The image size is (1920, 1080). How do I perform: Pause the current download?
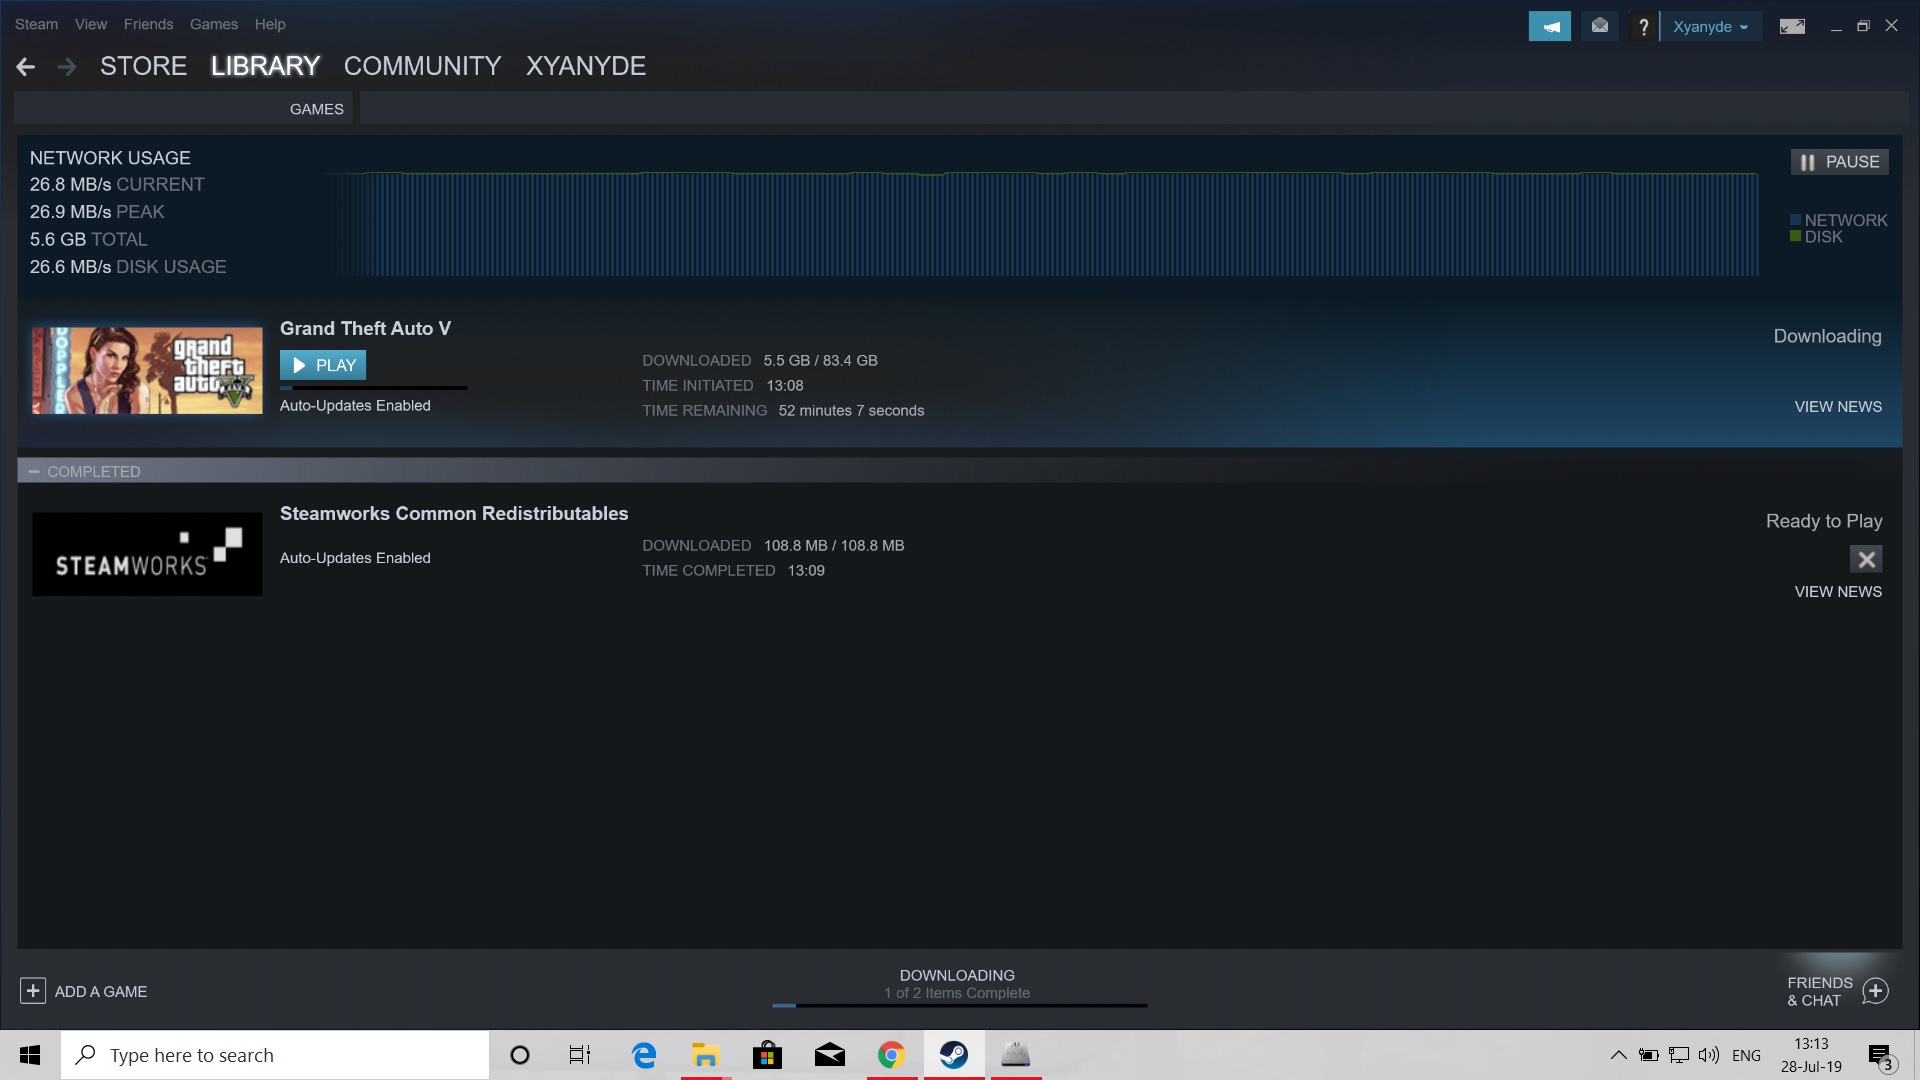coord(1839,162)
